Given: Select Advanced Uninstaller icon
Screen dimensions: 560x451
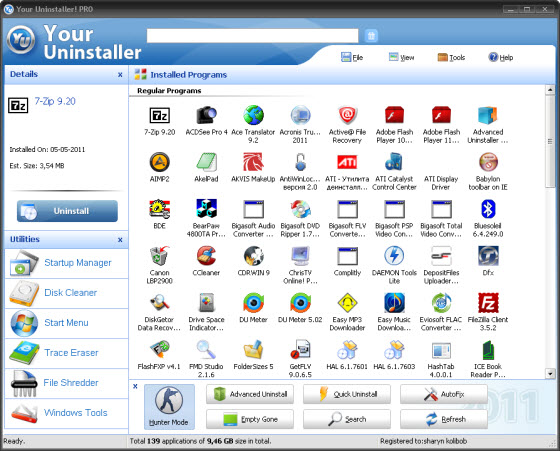Looking at the screenshot, I should pos(488,115).
